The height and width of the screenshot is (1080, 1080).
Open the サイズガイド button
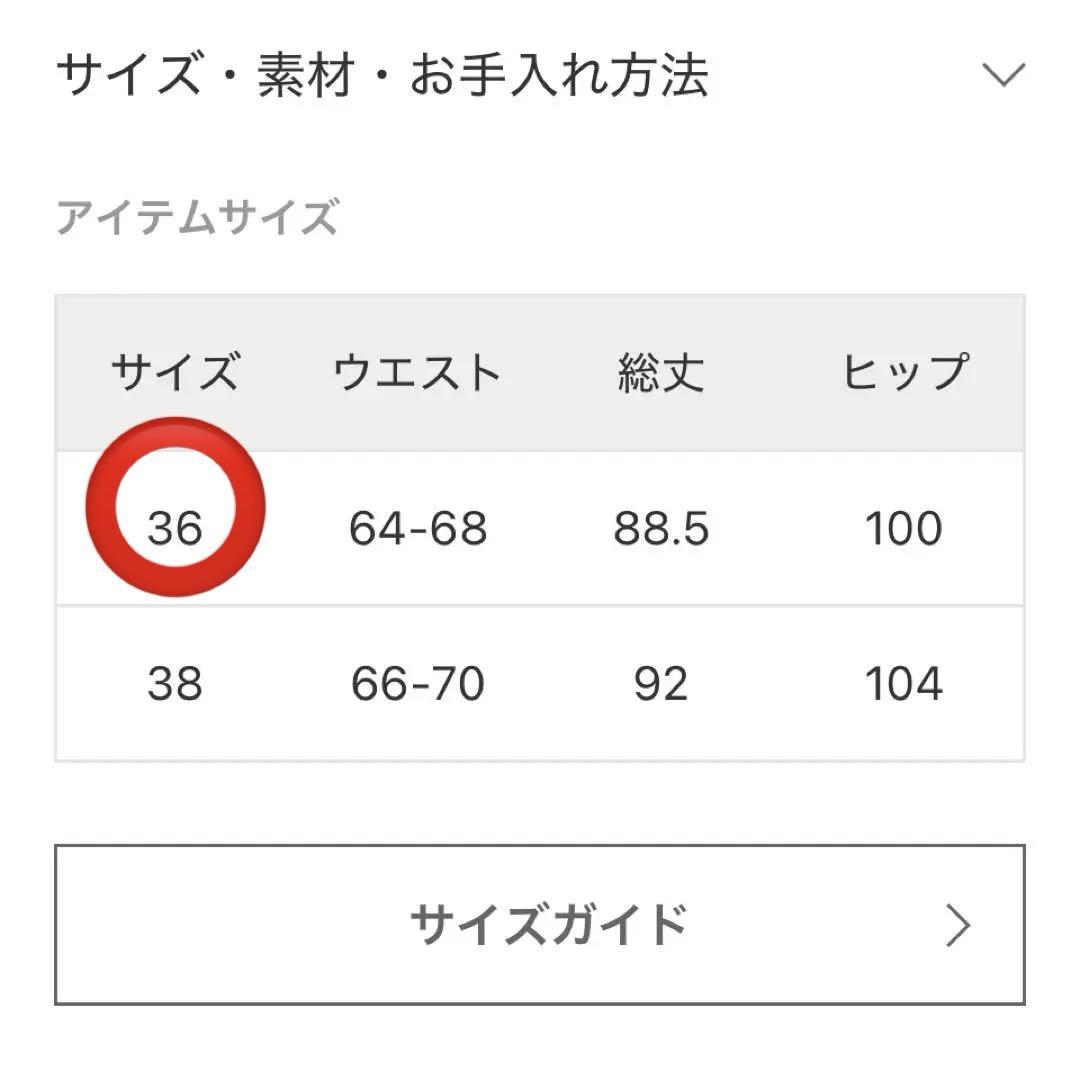tap(540, 924)
